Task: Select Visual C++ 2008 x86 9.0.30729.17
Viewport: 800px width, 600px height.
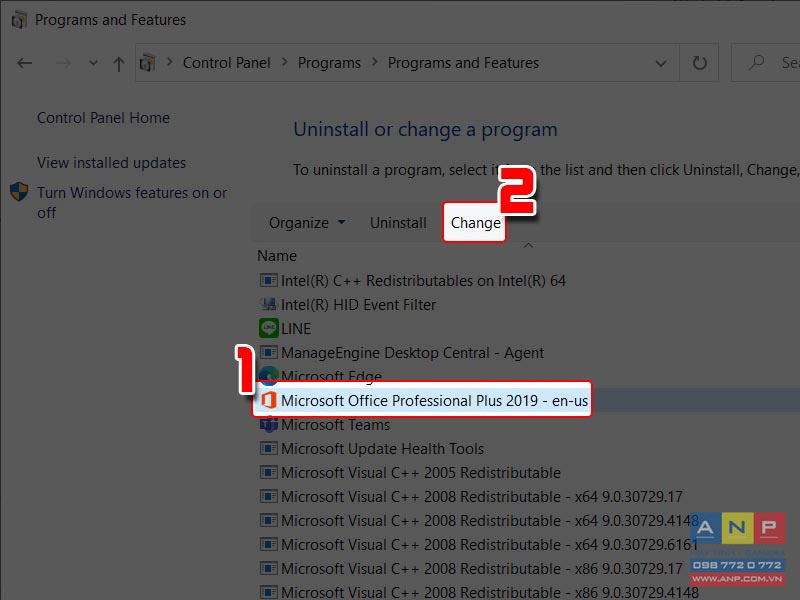Action: (481, 568)
